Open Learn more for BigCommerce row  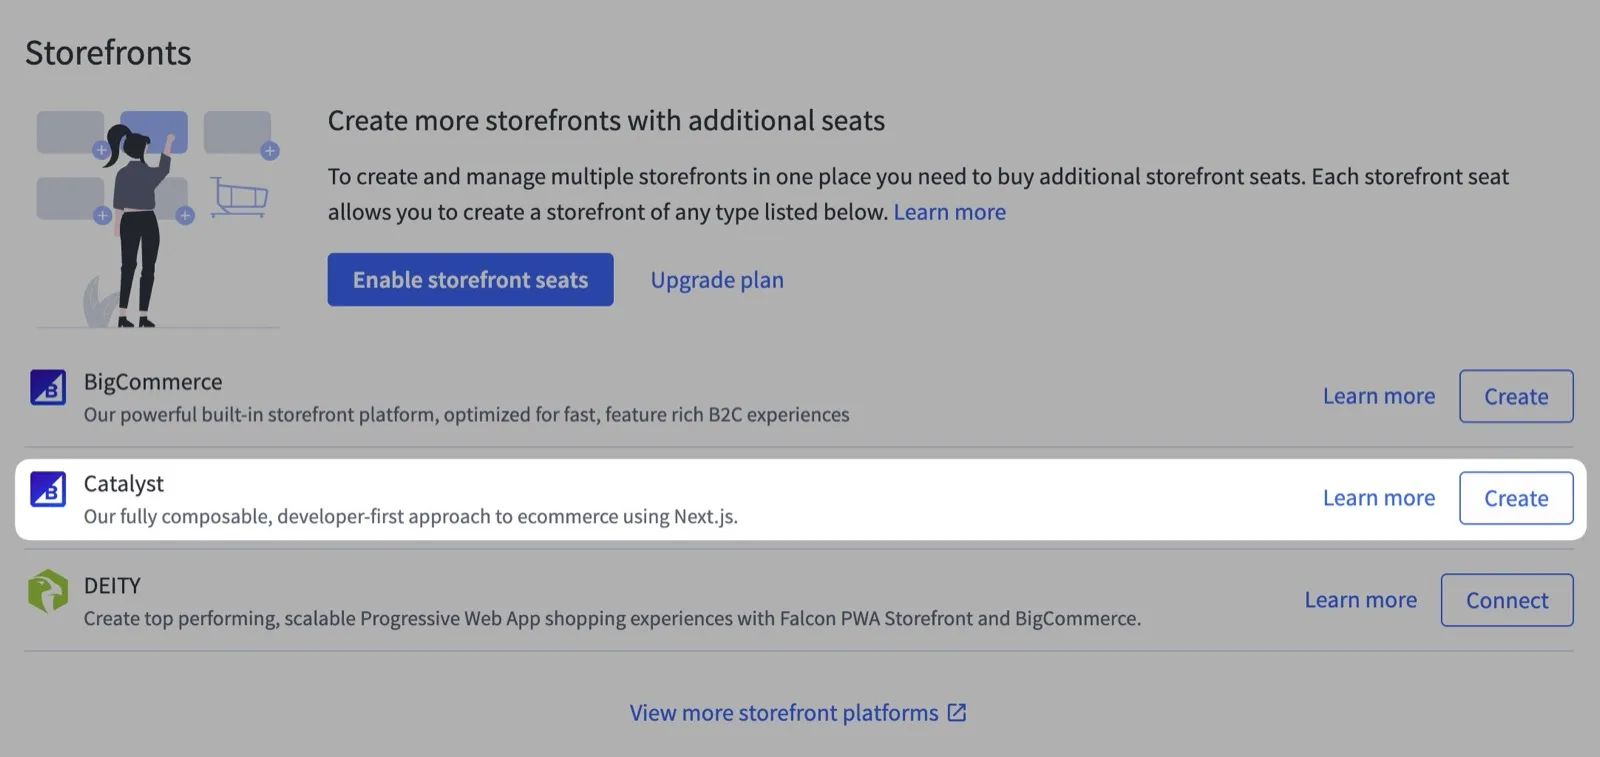(x=1379, y=396)
